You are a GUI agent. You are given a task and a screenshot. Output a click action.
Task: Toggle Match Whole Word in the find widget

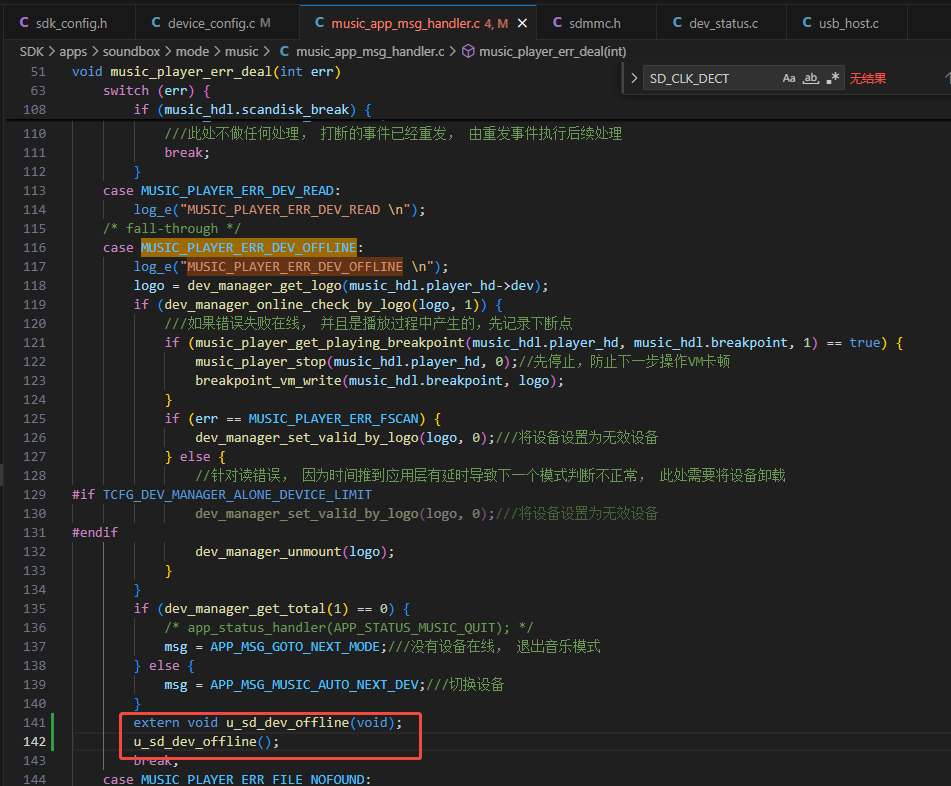pyautogui.click(x=811, y=78)
